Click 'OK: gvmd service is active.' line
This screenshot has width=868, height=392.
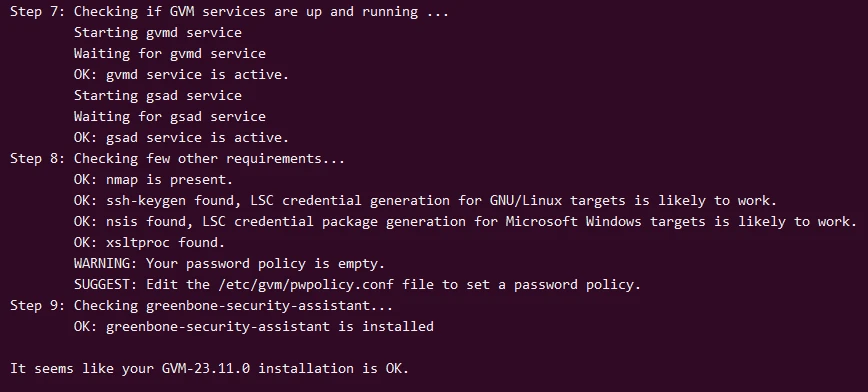pos(182,75)
